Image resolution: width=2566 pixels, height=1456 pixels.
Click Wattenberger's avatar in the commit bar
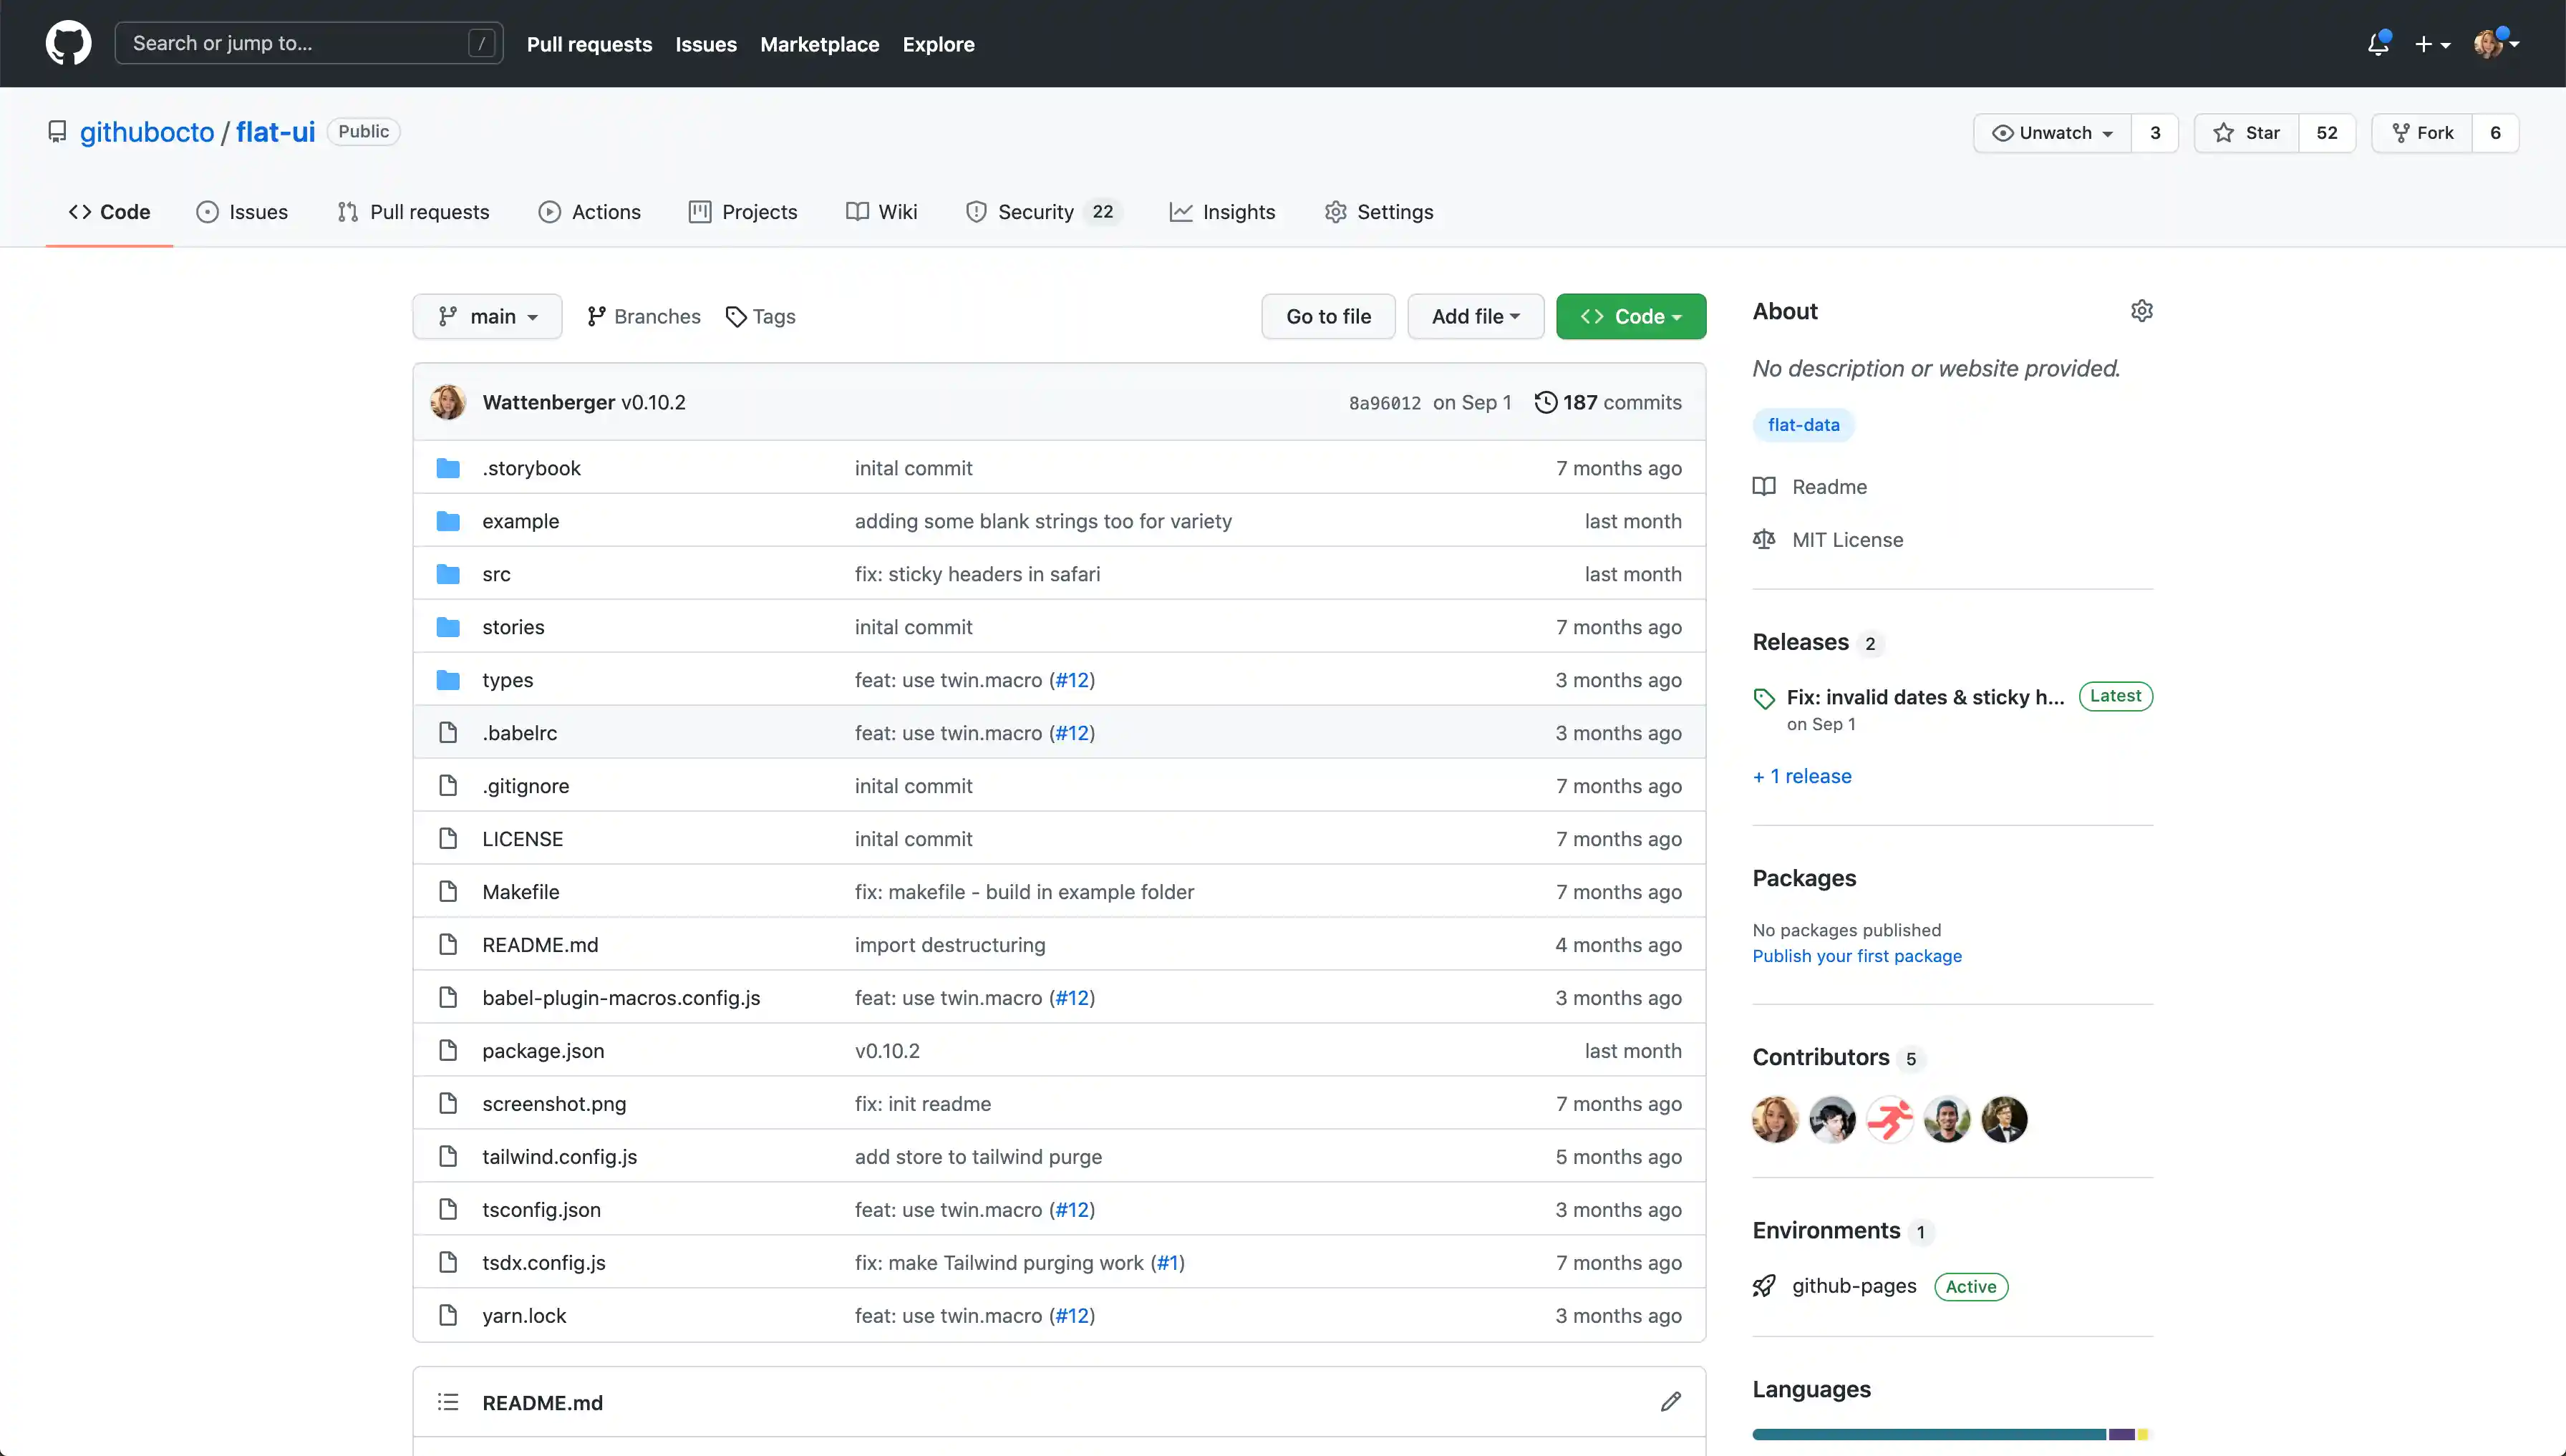coord(448,402)
